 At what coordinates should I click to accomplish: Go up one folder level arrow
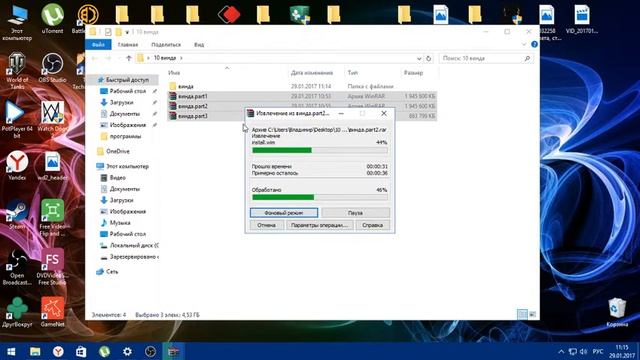[129, 58]
